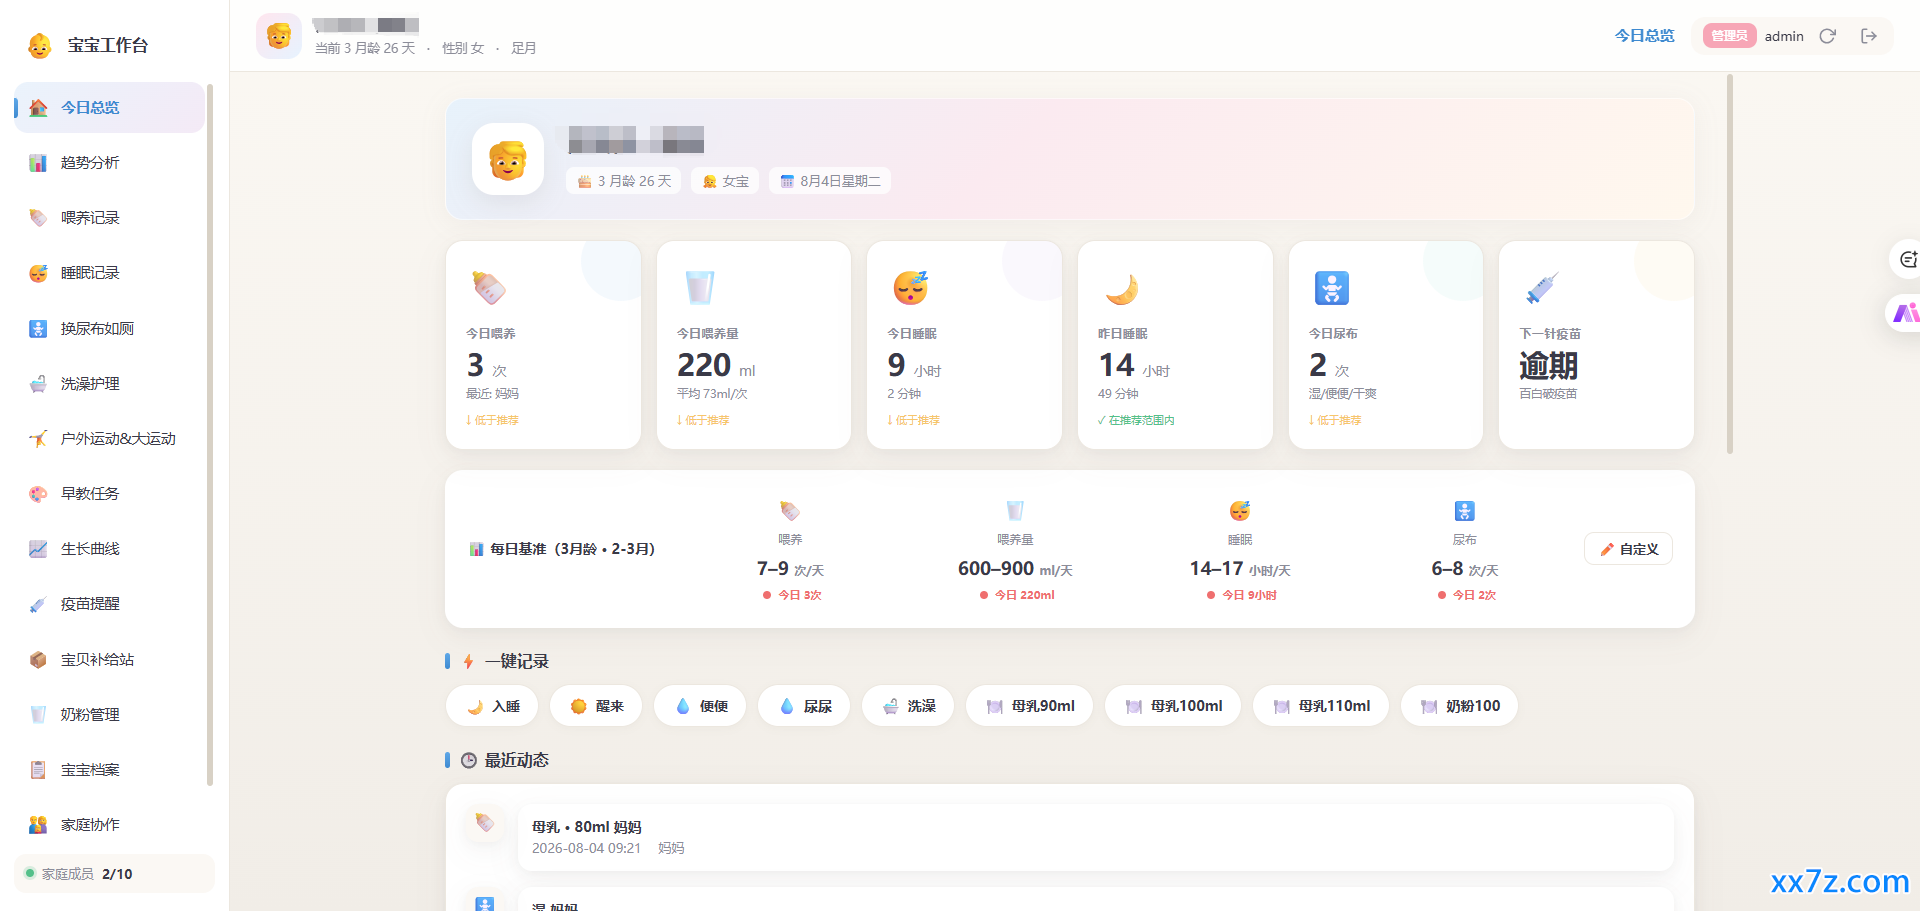Image resolution: width=1920 pixels, height=911 pixels.
Task: Quick-record 奶粉100 feeding
Action: (x=1460, y=706)
